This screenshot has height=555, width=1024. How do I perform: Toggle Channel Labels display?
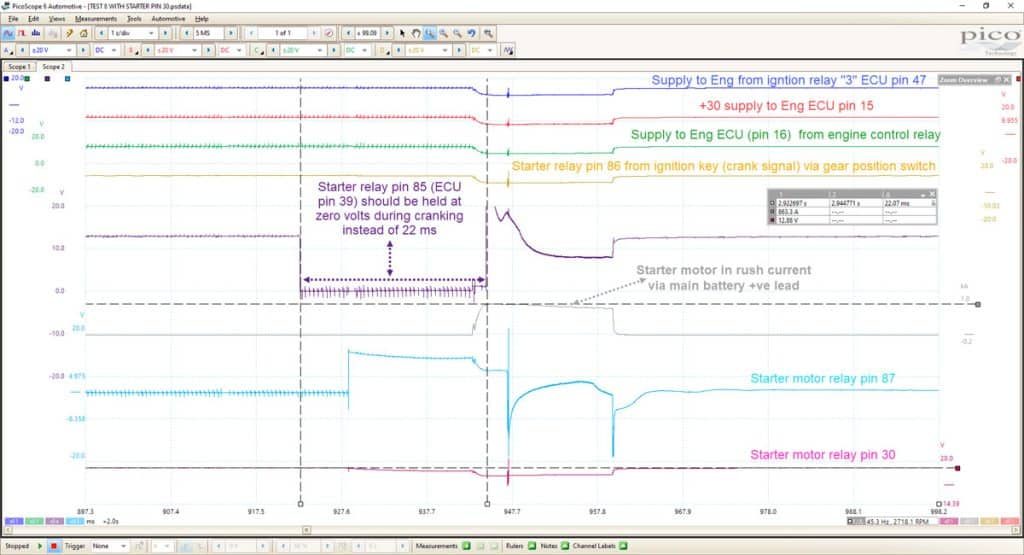tap(623, 546)
